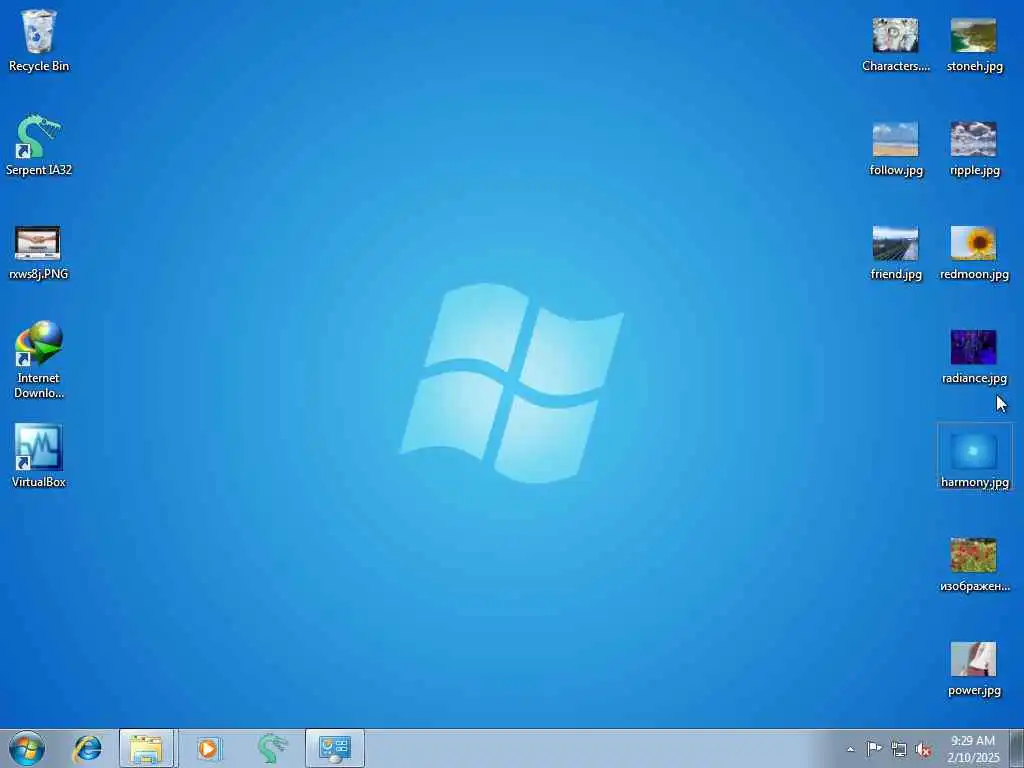Click the Show Desktop button
The image size is (1024, 768).
1017,748
